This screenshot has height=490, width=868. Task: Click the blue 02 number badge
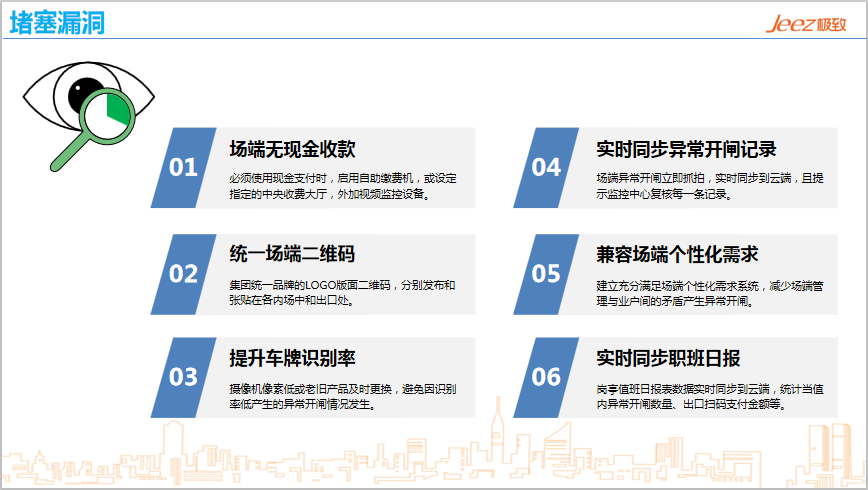[x=183, y=274]
